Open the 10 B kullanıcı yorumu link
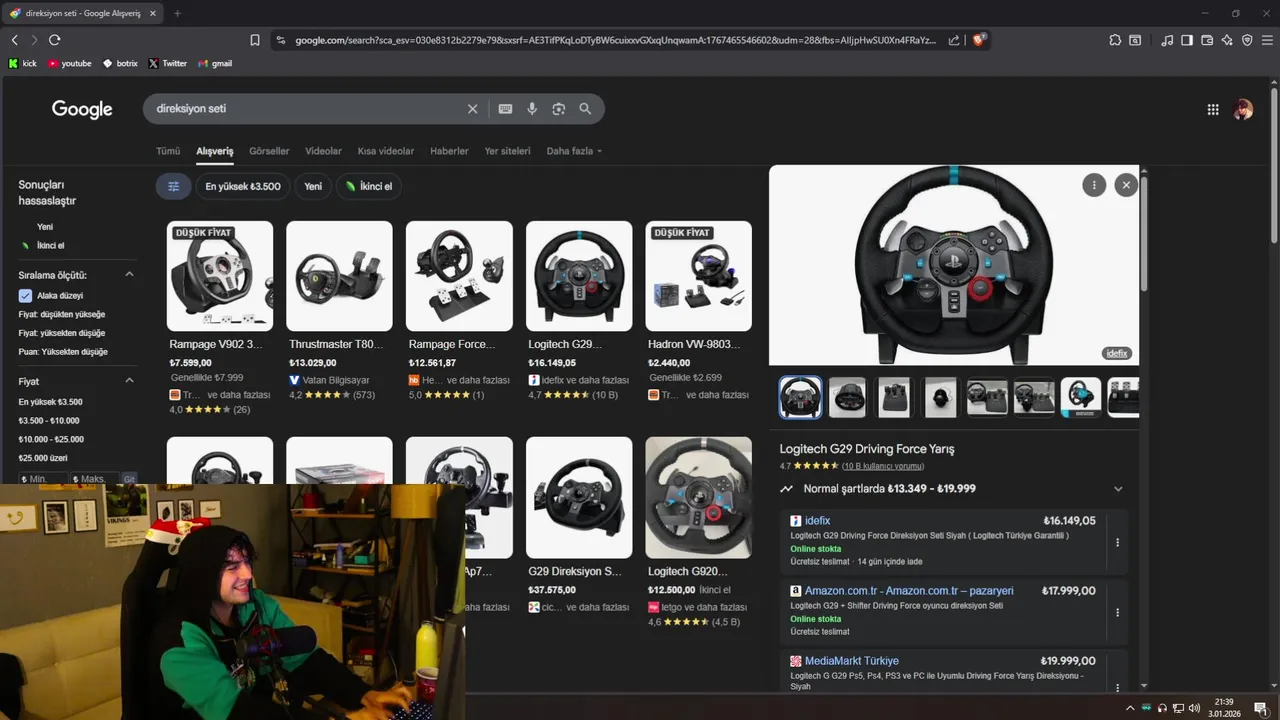1280x720 pixels. tap(883, 466)
